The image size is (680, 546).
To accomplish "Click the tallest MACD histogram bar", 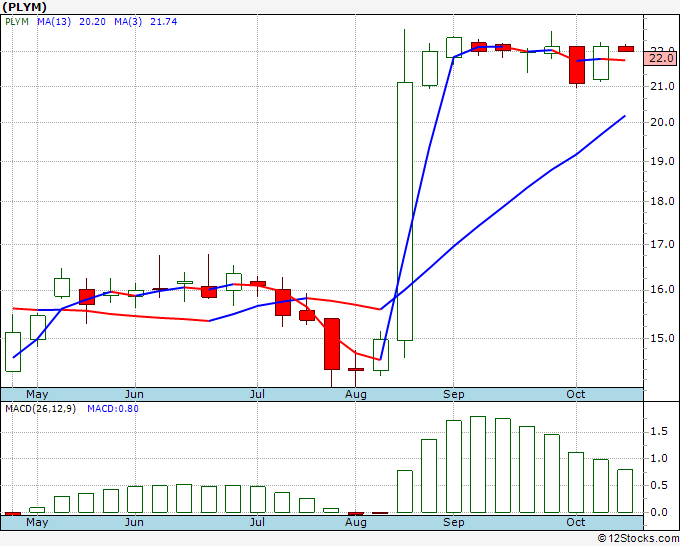I will (x=478, y=464).
